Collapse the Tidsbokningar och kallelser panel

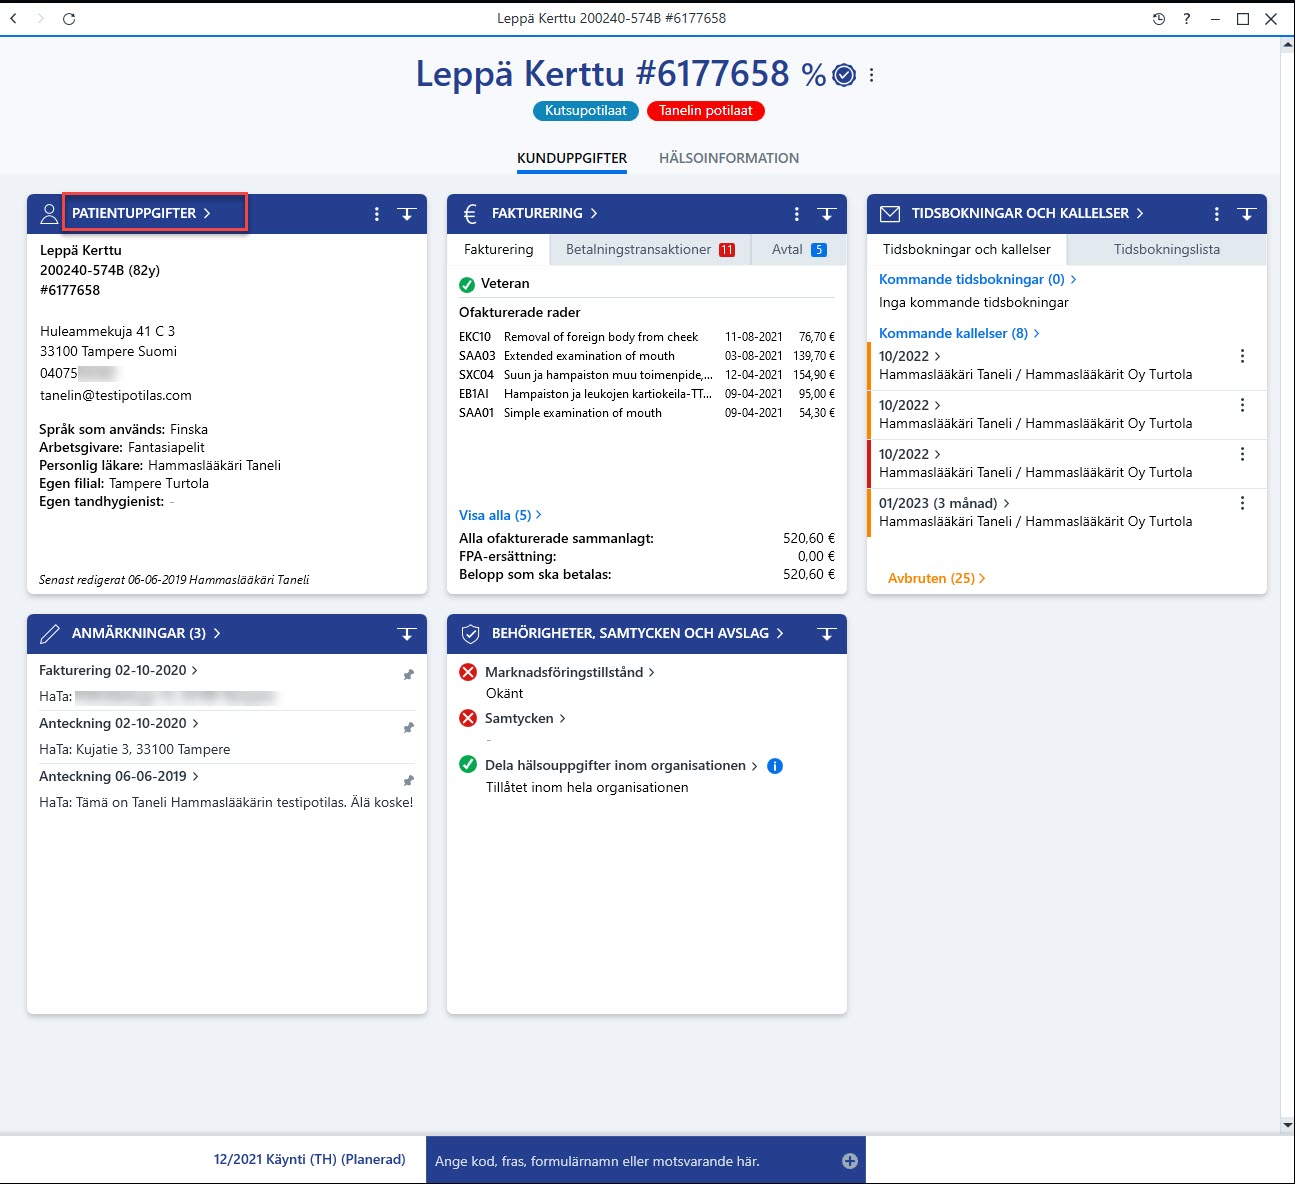pyautogui.click(x=1247, y=214)
